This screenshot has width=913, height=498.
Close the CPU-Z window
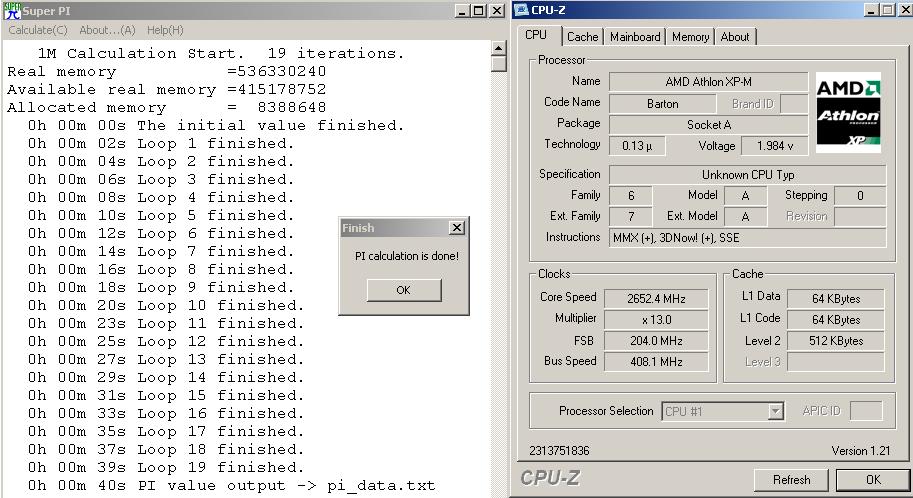coord(904,10)
